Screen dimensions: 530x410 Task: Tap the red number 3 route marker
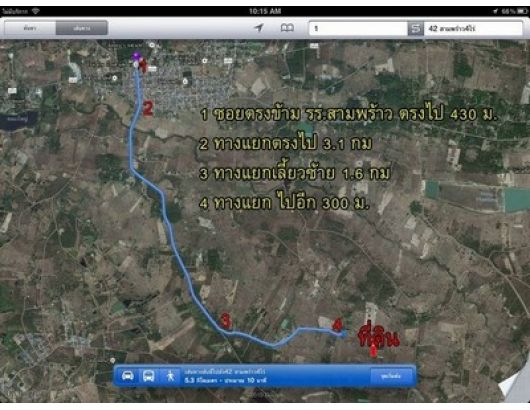[226, 321]
